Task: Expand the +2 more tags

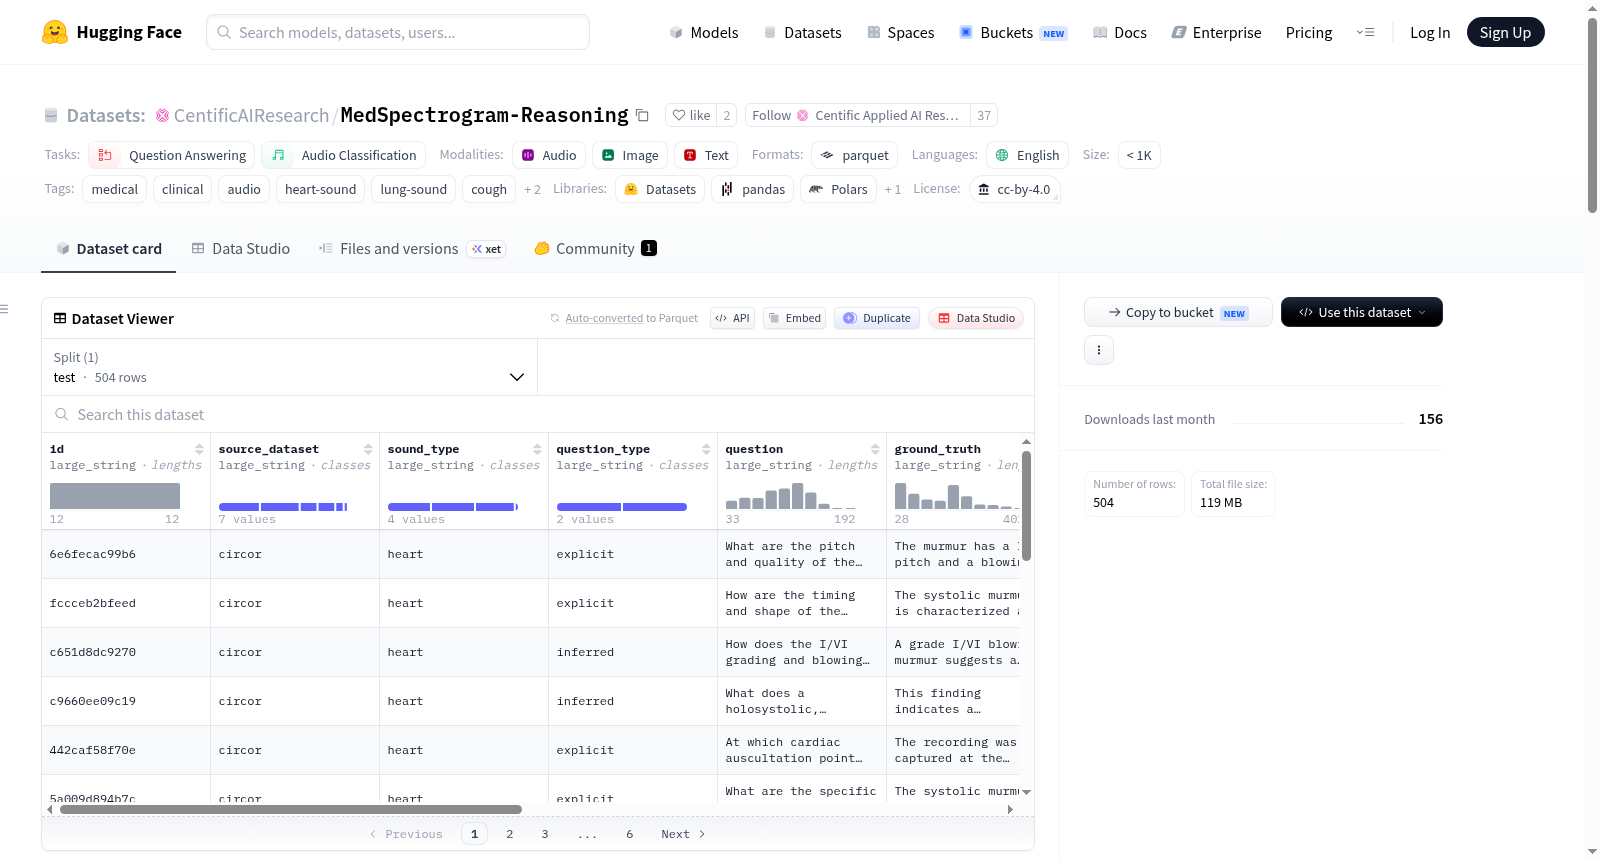Action: click(532, 189)
